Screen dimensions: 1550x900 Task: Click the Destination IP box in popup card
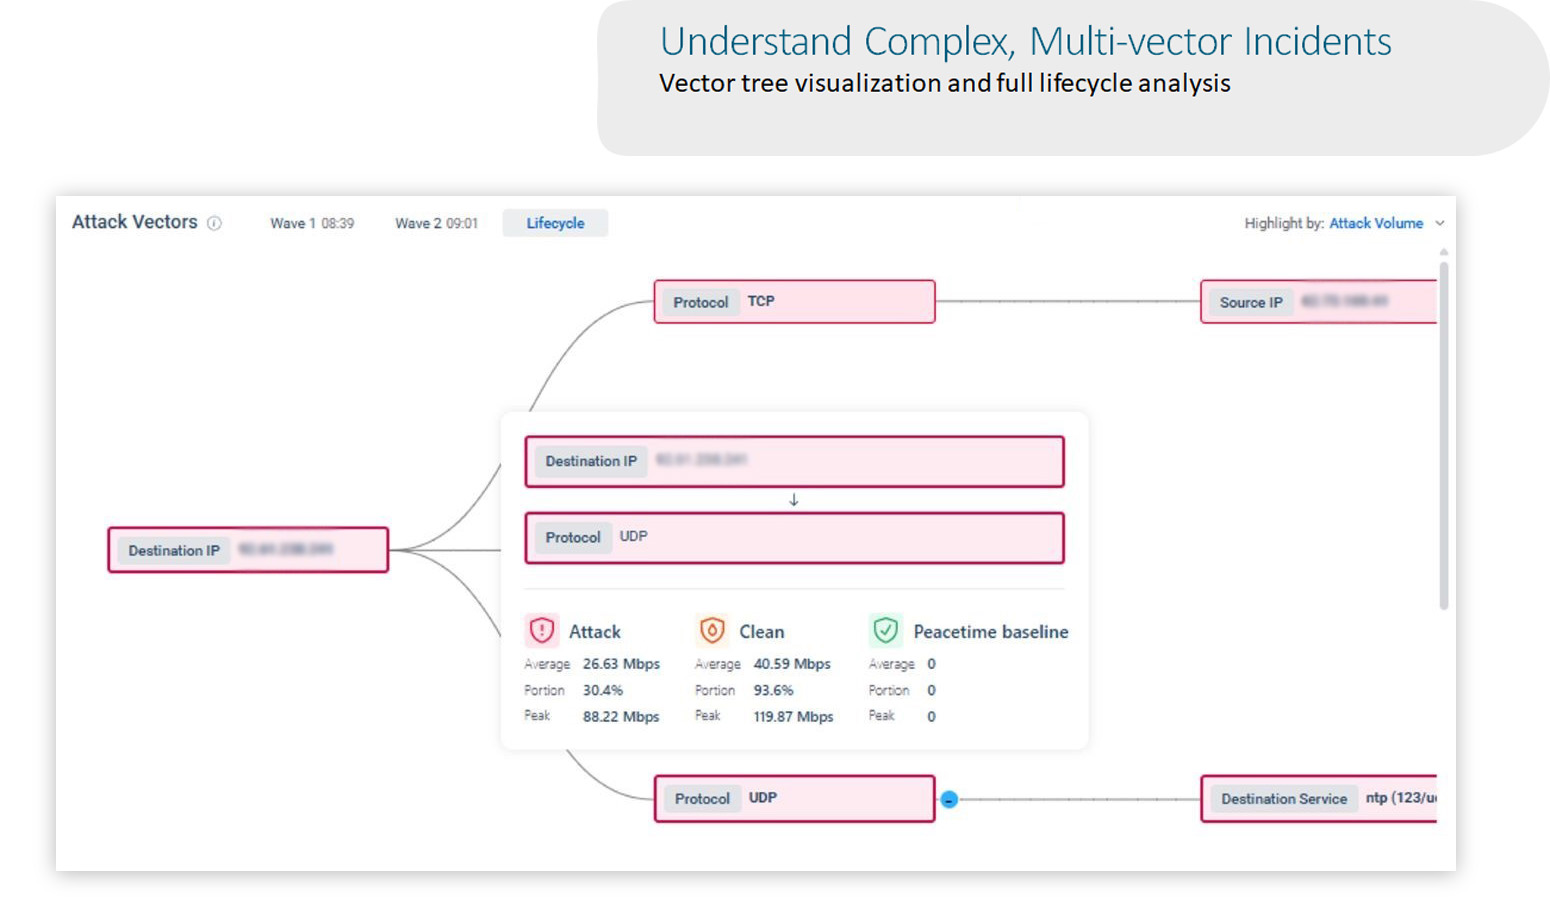794,461
